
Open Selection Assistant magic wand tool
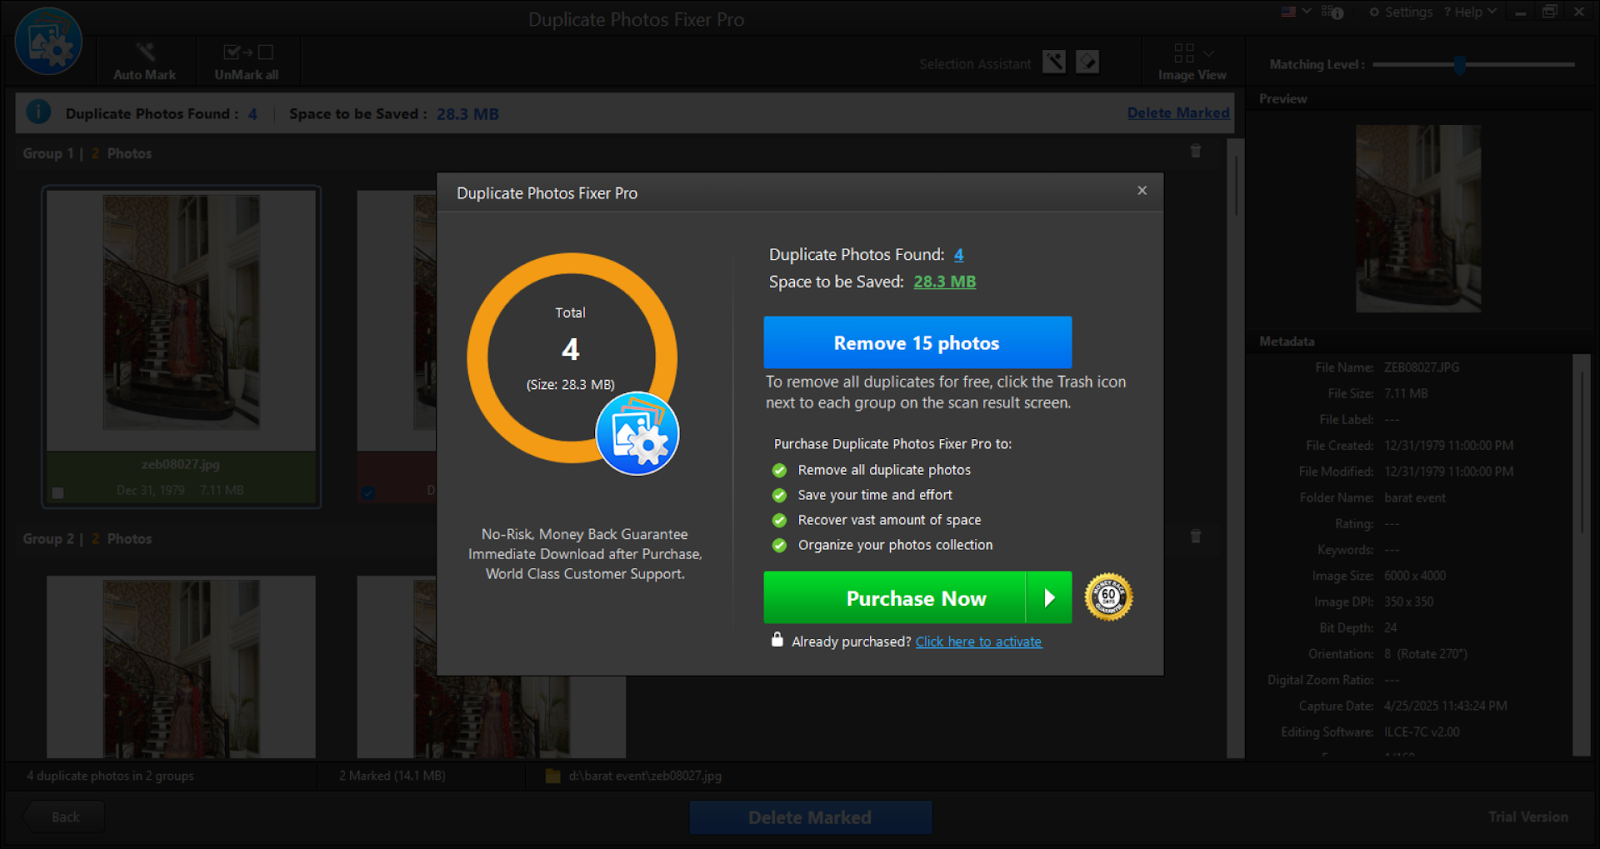pyautogui.click(x=1054, y=62)
